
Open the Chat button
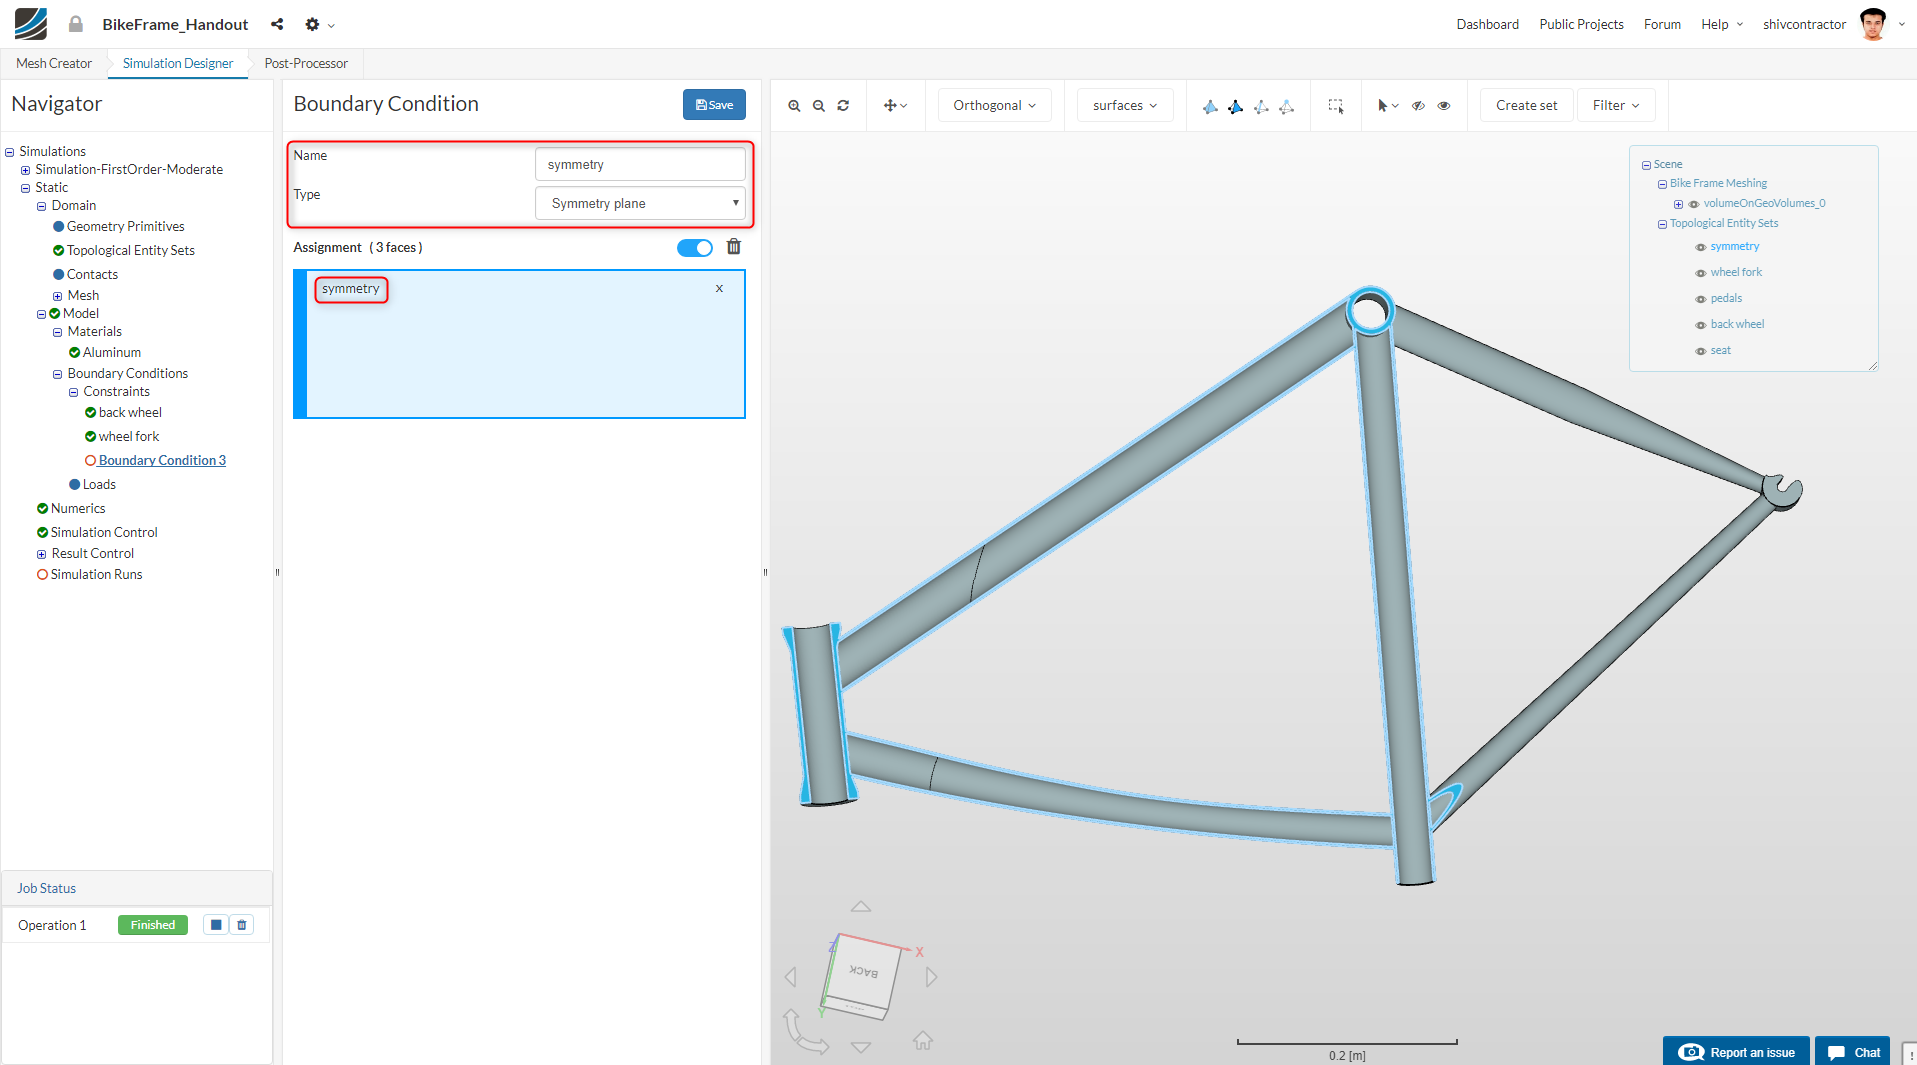pos(1853,1052)
